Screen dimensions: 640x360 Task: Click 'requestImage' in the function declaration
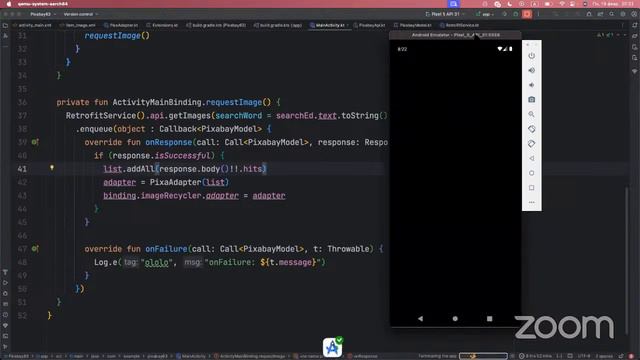[234, 102]
